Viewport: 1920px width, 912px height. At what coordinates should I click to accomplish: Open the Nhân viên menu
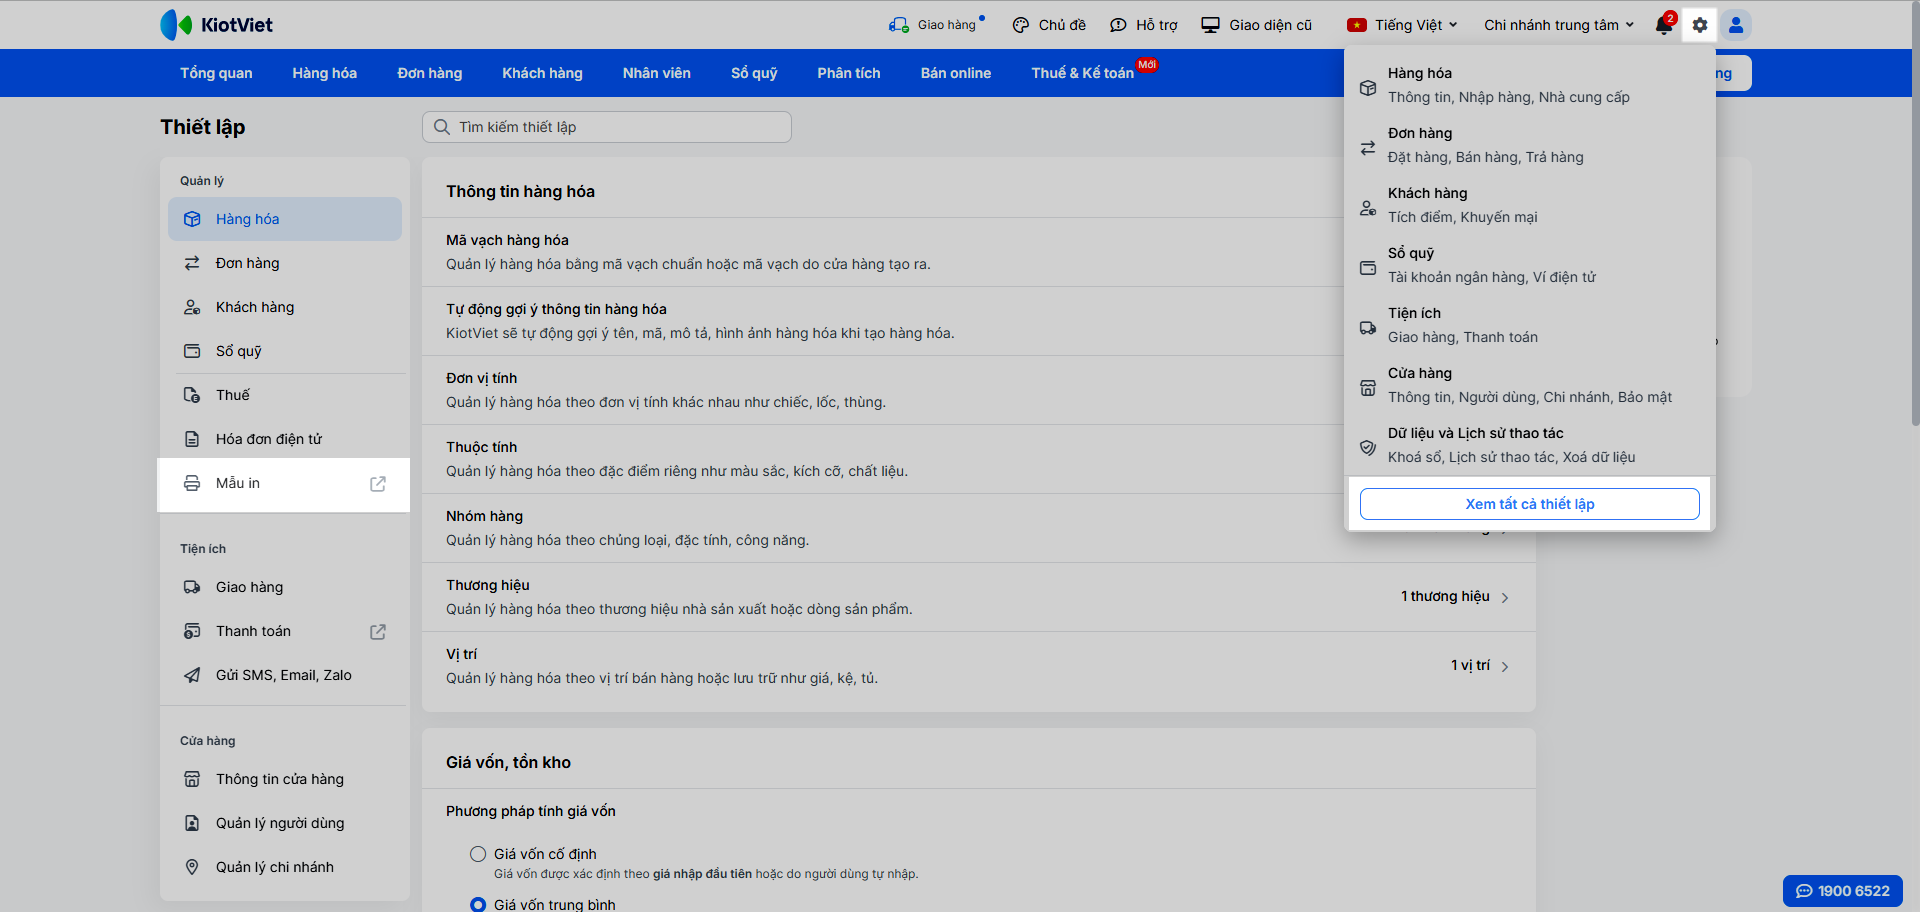click(x=657, y=73)
